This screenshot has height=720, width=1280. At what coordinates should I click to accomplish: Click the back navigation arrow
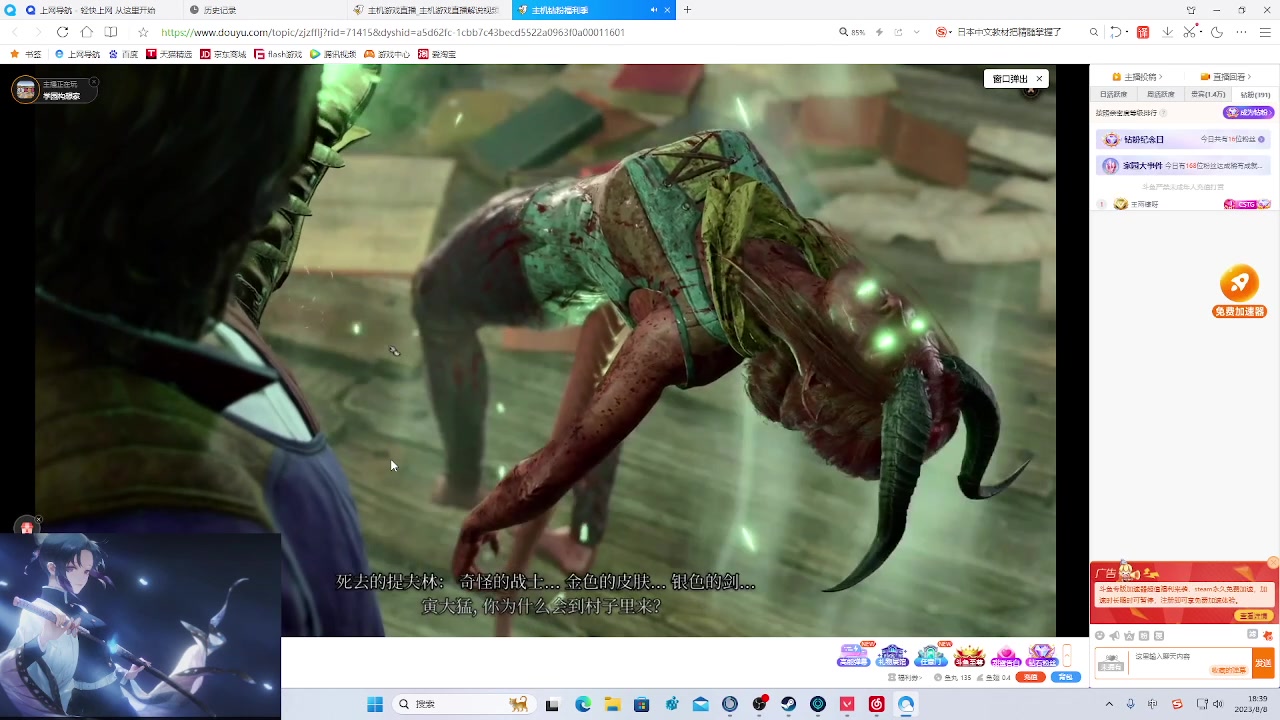tap(14, 32)
